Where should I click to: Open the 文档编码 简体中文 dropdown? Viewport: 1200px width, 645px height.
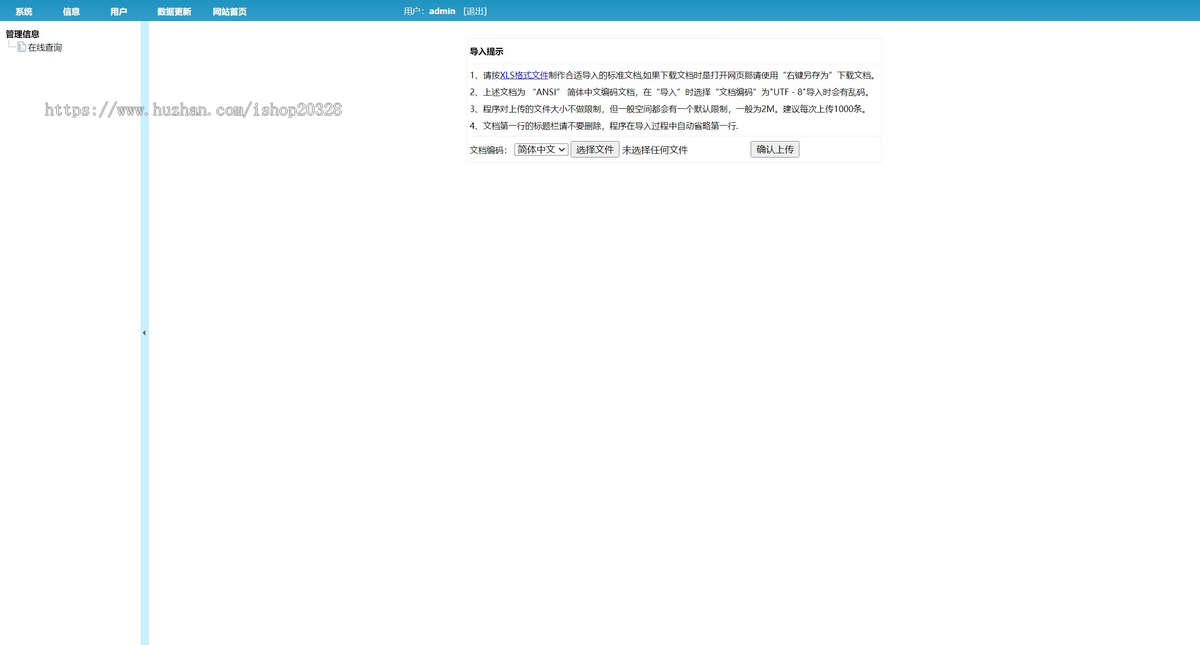click(x=541, y=149)
